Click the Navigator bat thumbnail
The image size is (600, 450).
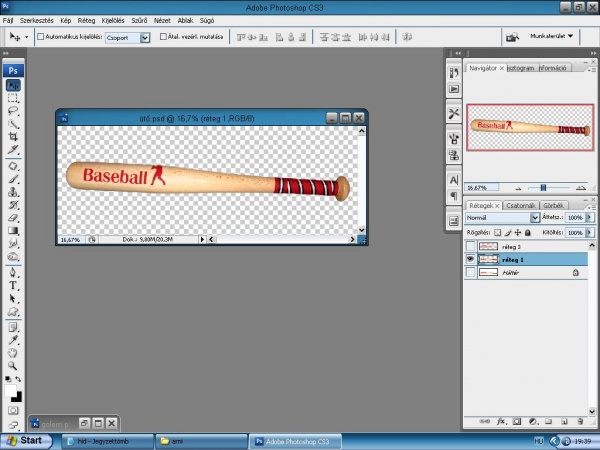[x=530, y=127]
